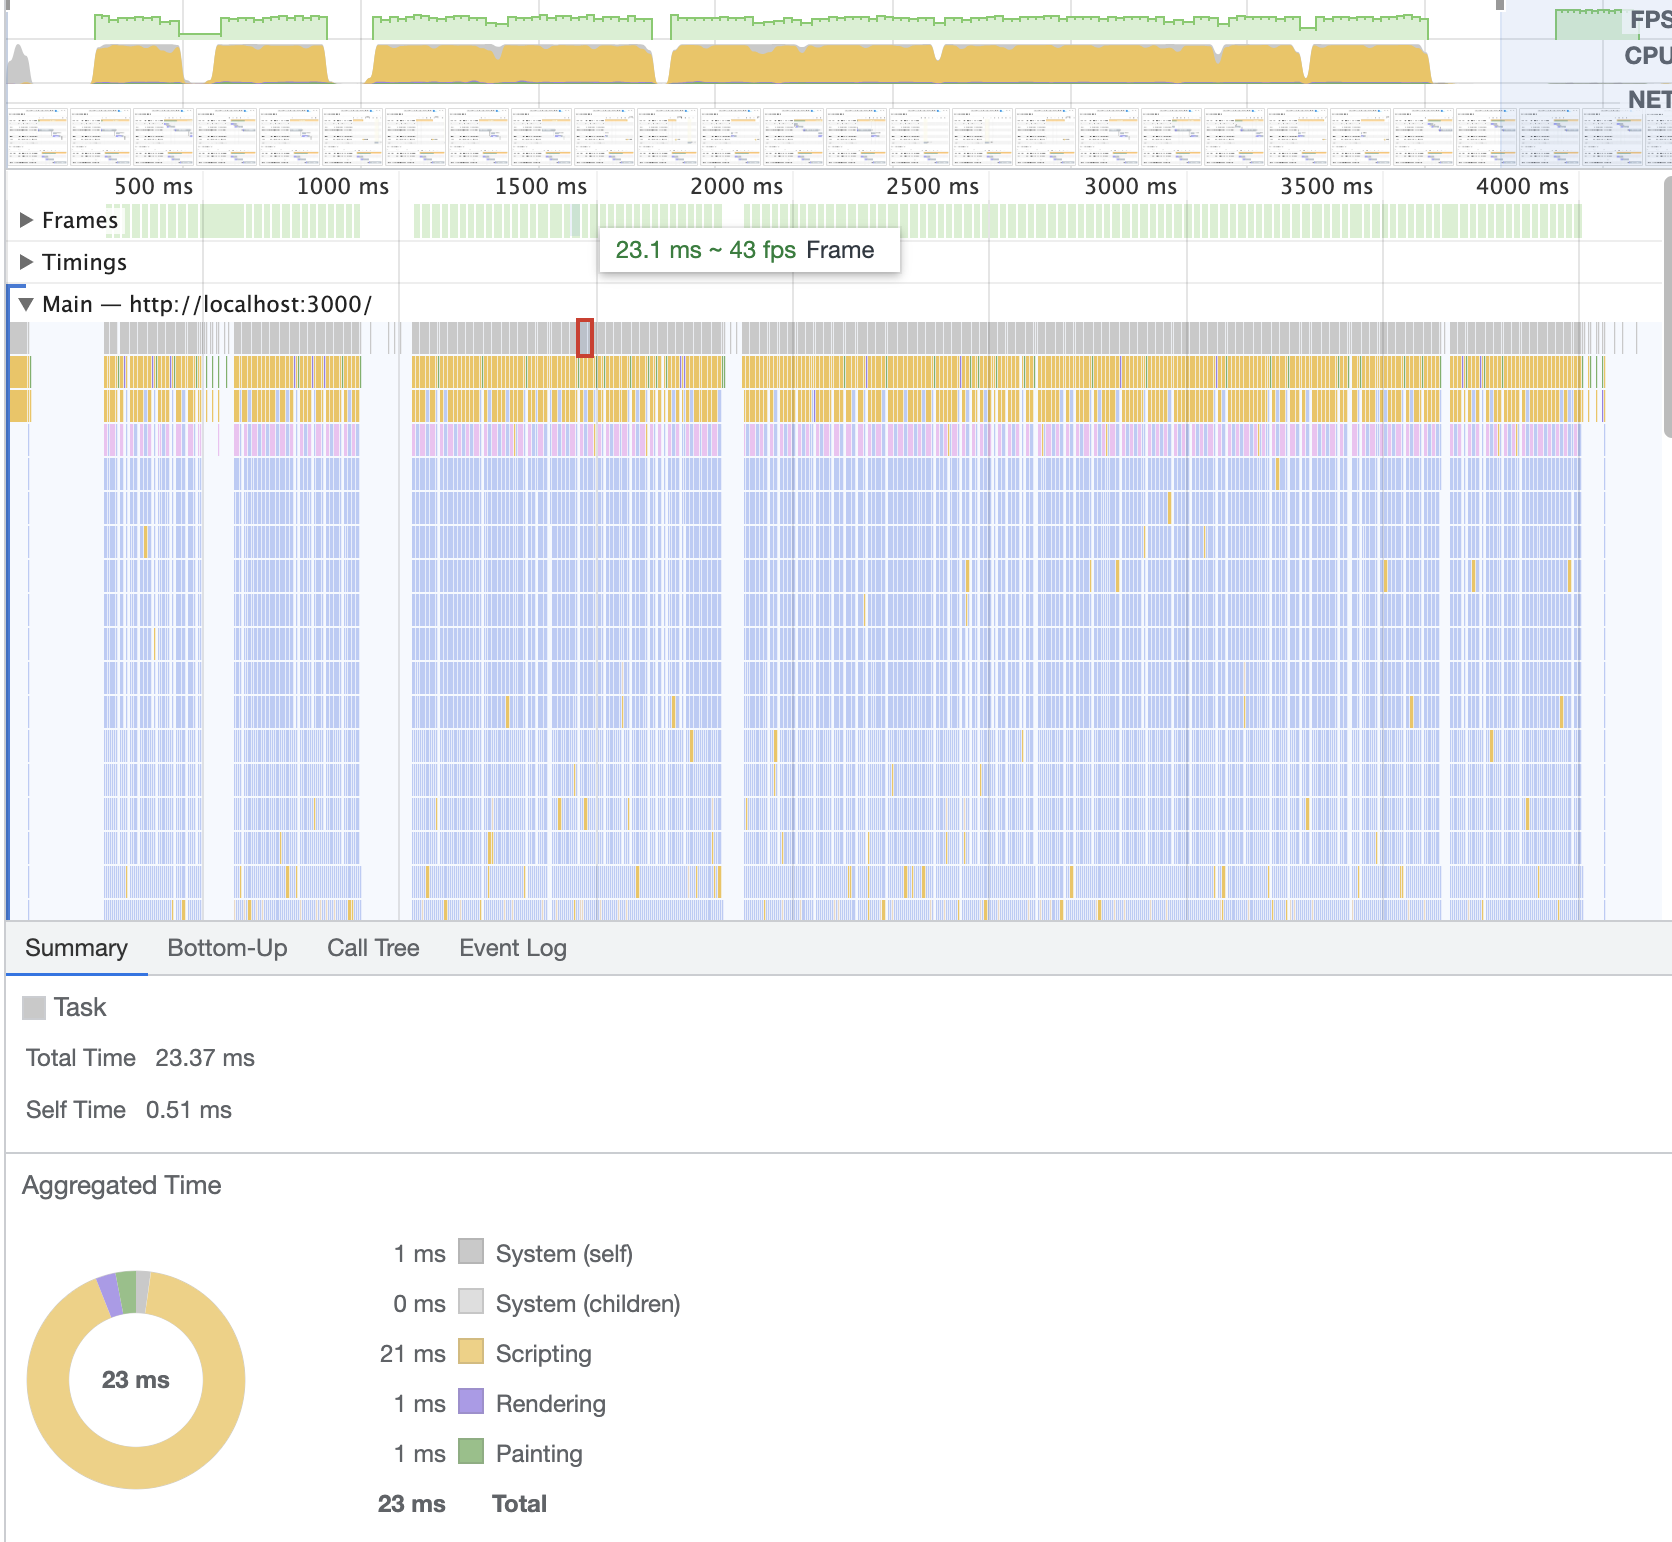
Task: Switch to the Event Log tab
Action: 512,948
